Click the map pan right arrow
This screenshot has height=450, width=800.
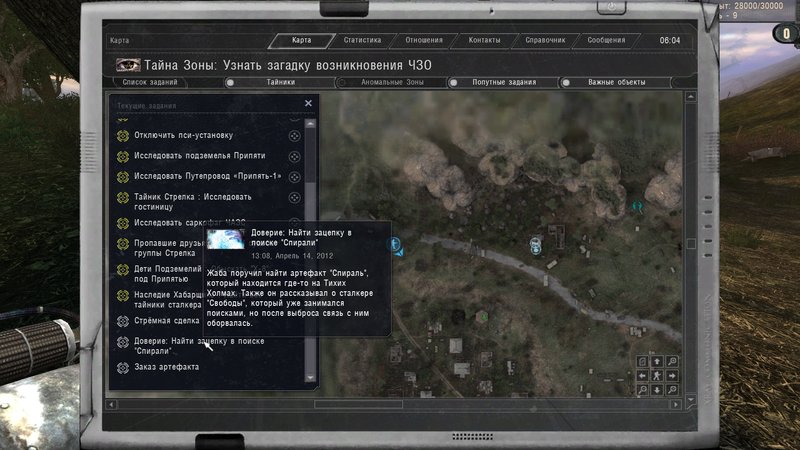pyautogui.click(x=671, y=375)
